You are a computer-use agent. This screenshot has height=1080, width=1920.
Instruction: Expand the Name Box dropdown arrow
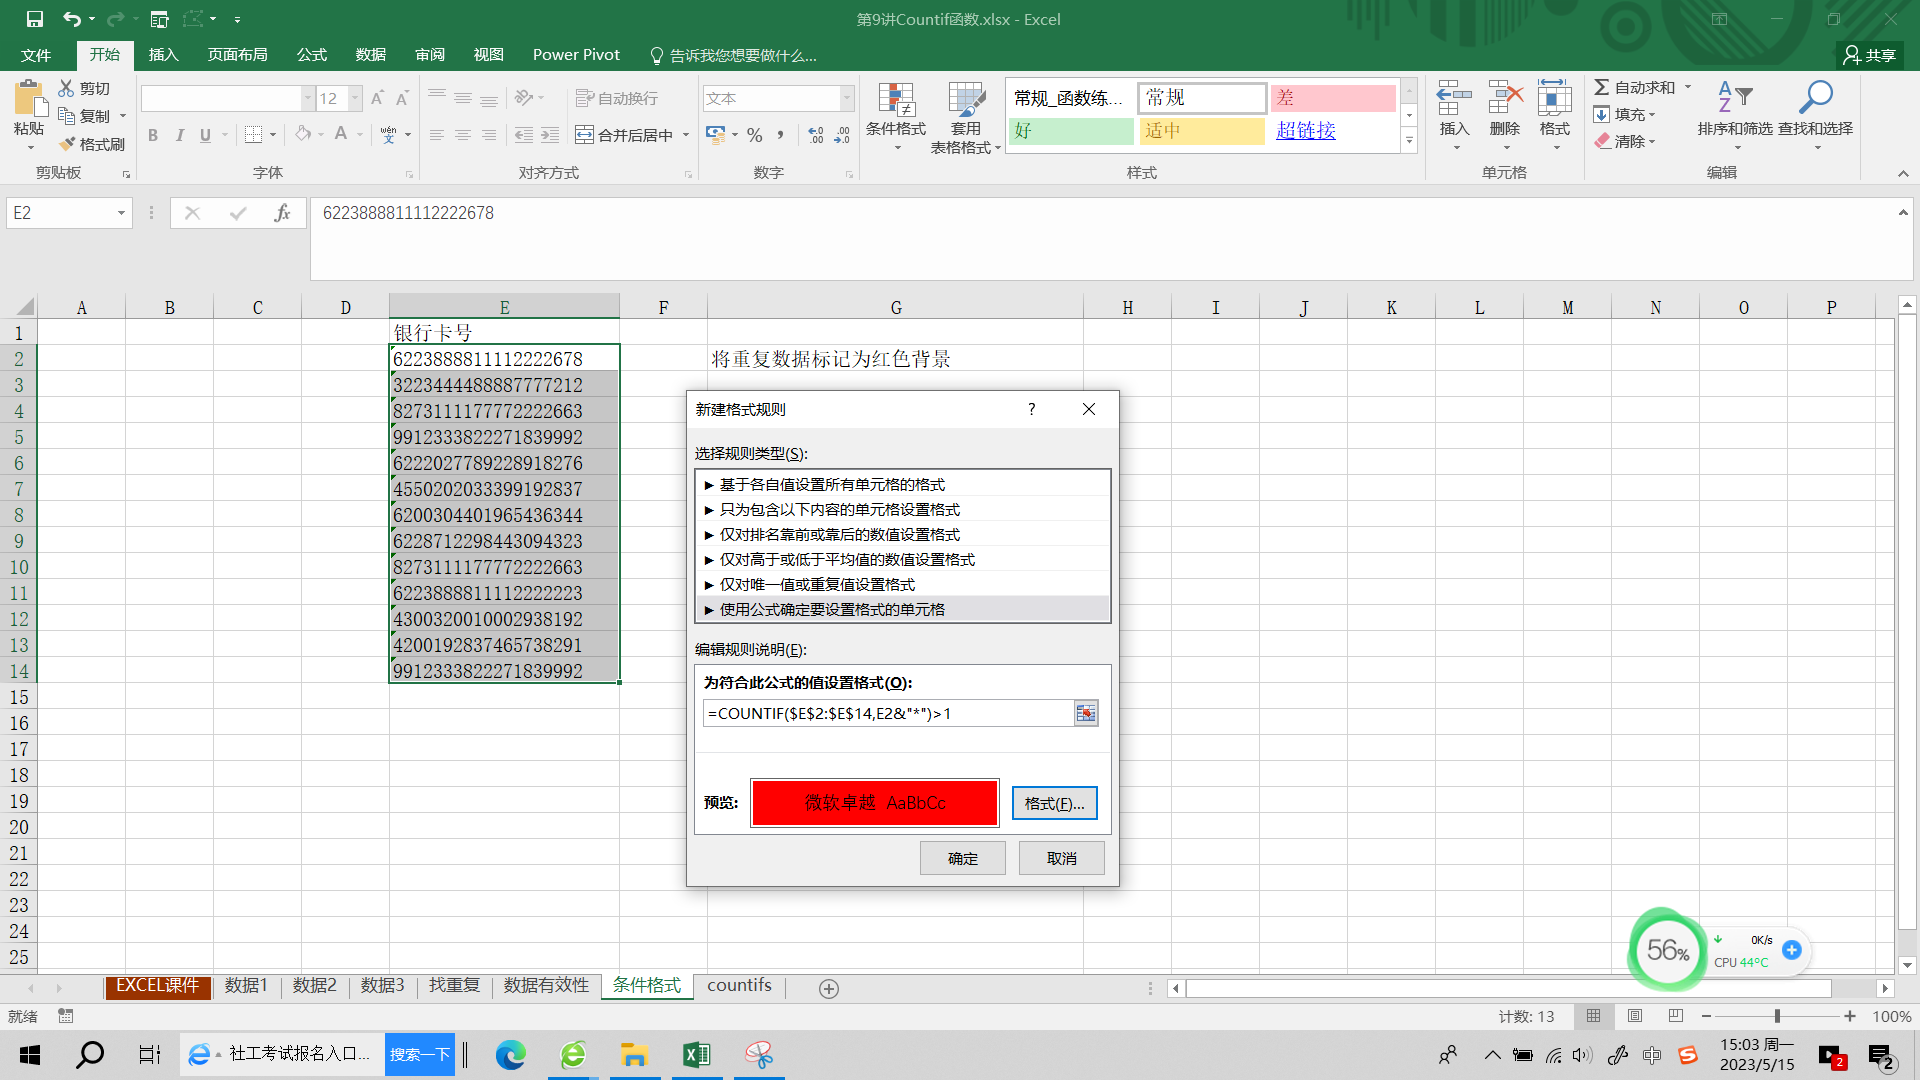pyautogui.click(x=121, y=213)
